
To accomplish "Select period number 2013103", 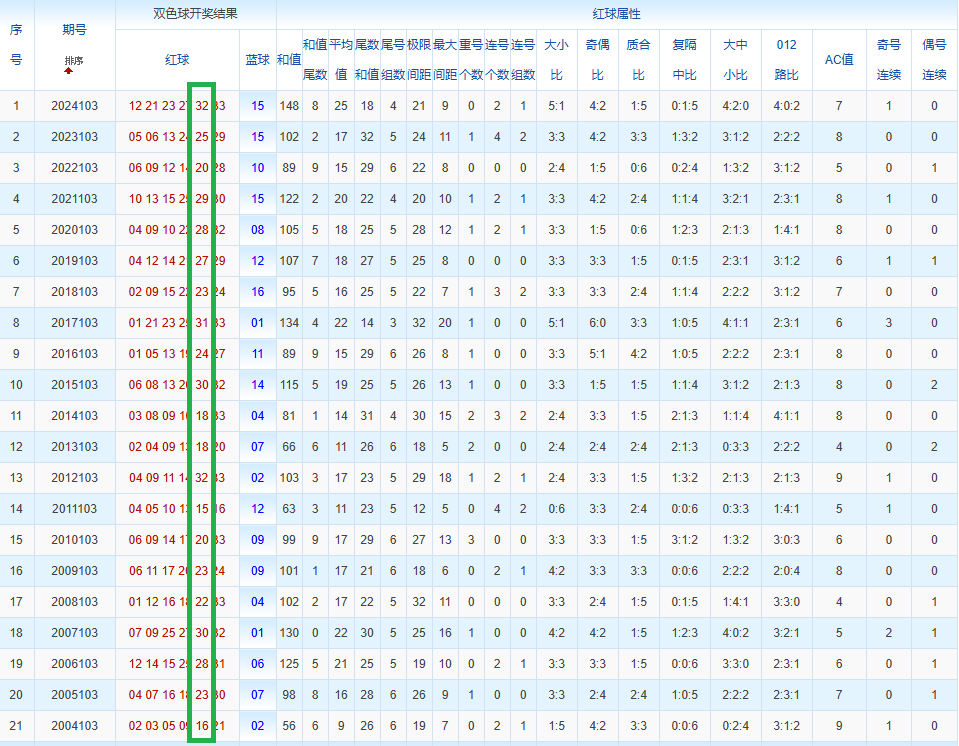I will tap(75, 446).
